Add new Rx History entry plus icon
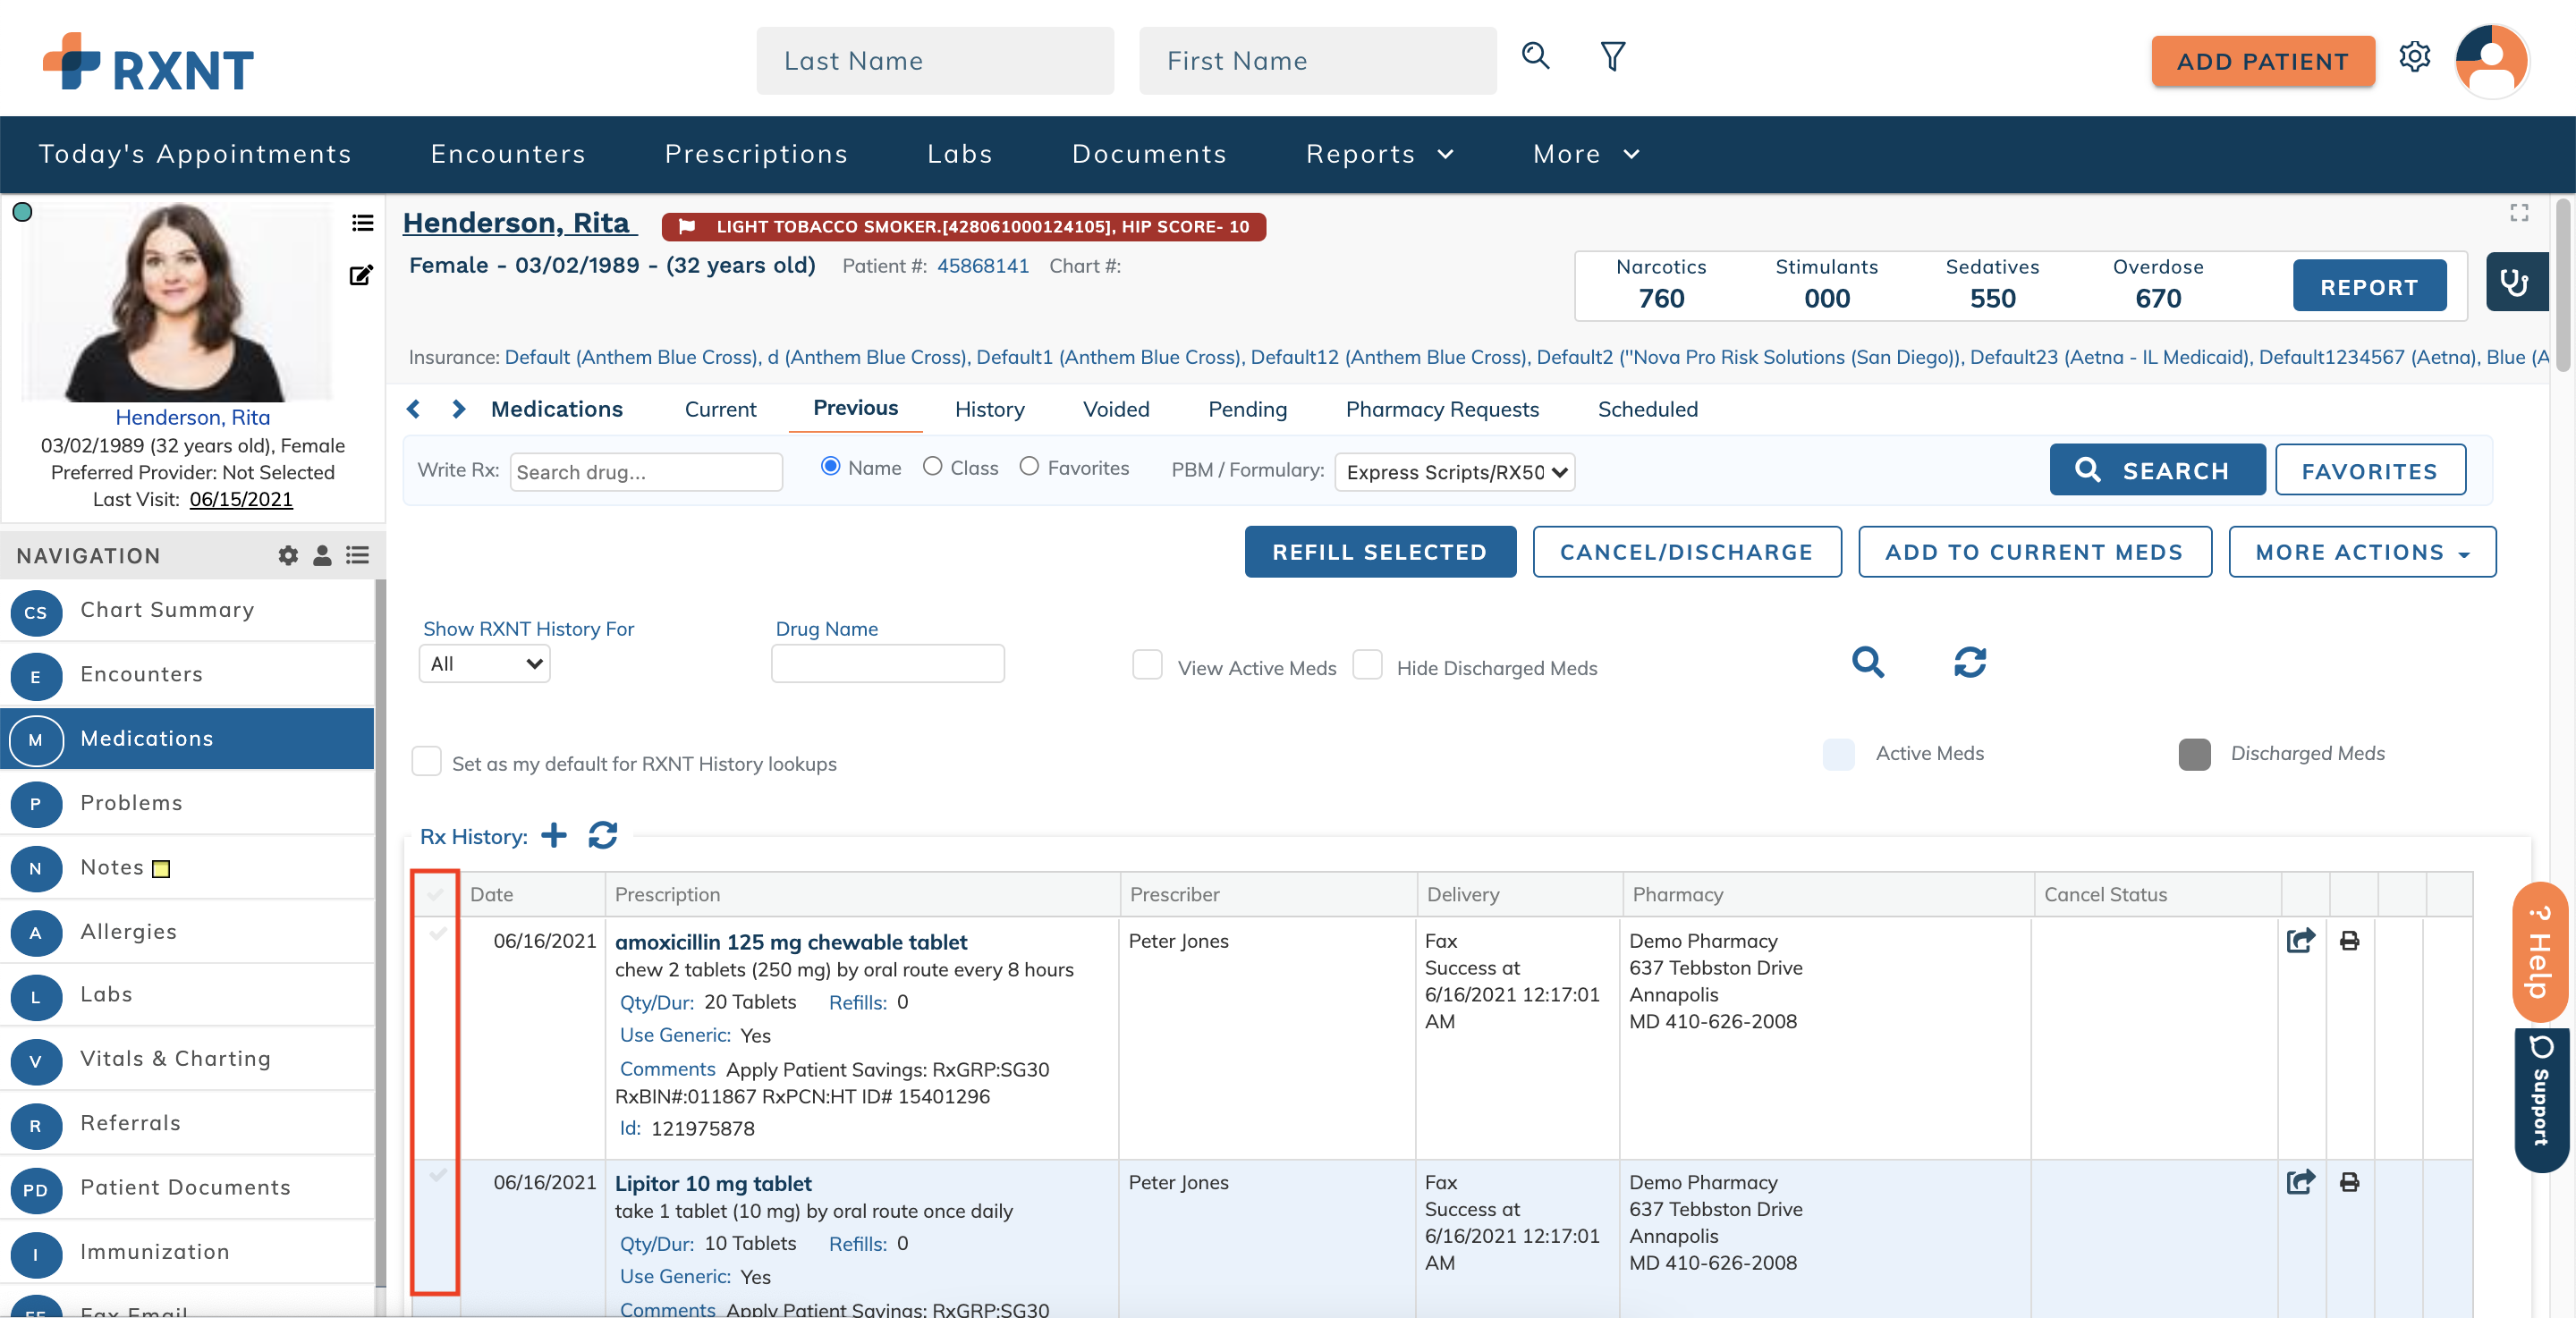The height and width of the screenshot is (1318, 2576). (x=554, y=835)
